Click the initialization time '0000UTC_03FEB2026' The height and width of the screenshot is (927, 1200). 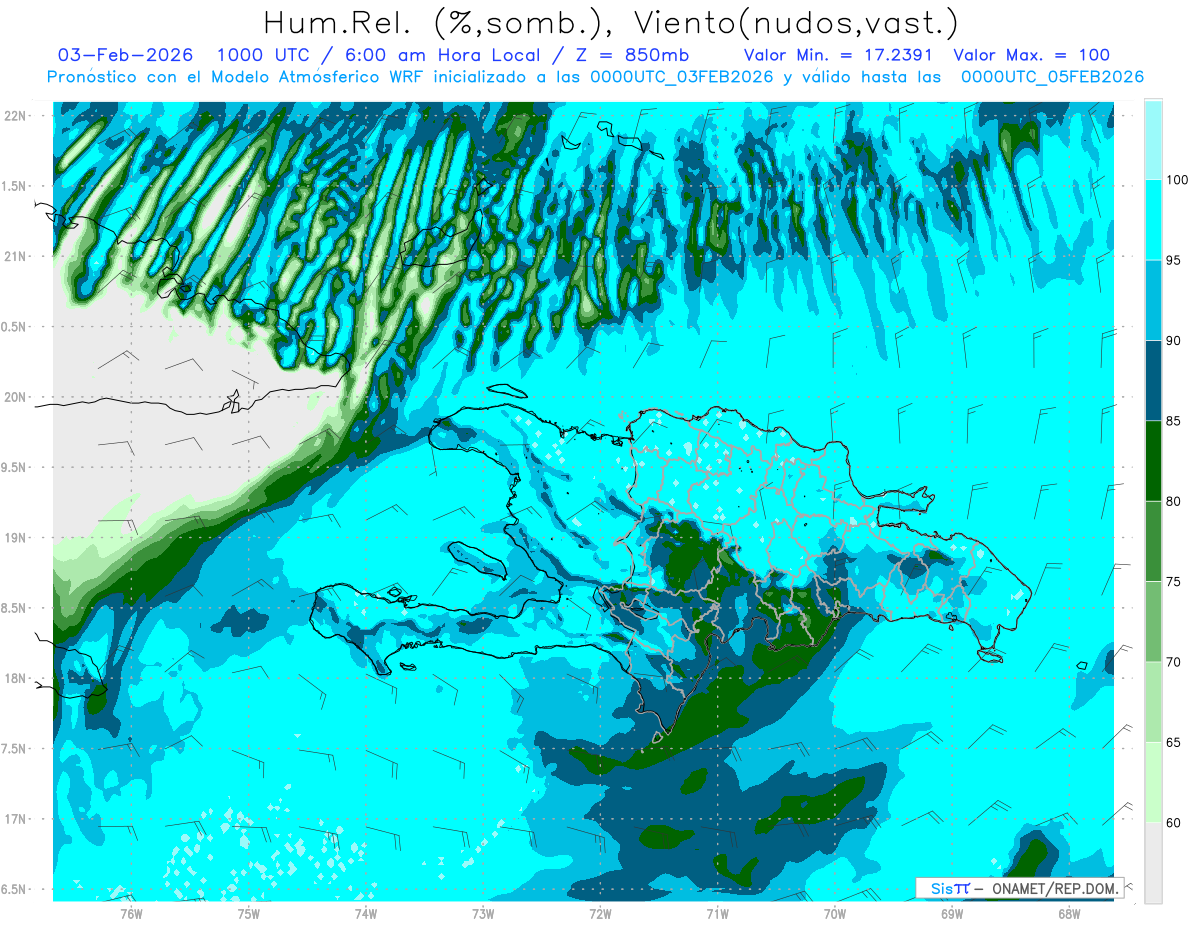682,77
